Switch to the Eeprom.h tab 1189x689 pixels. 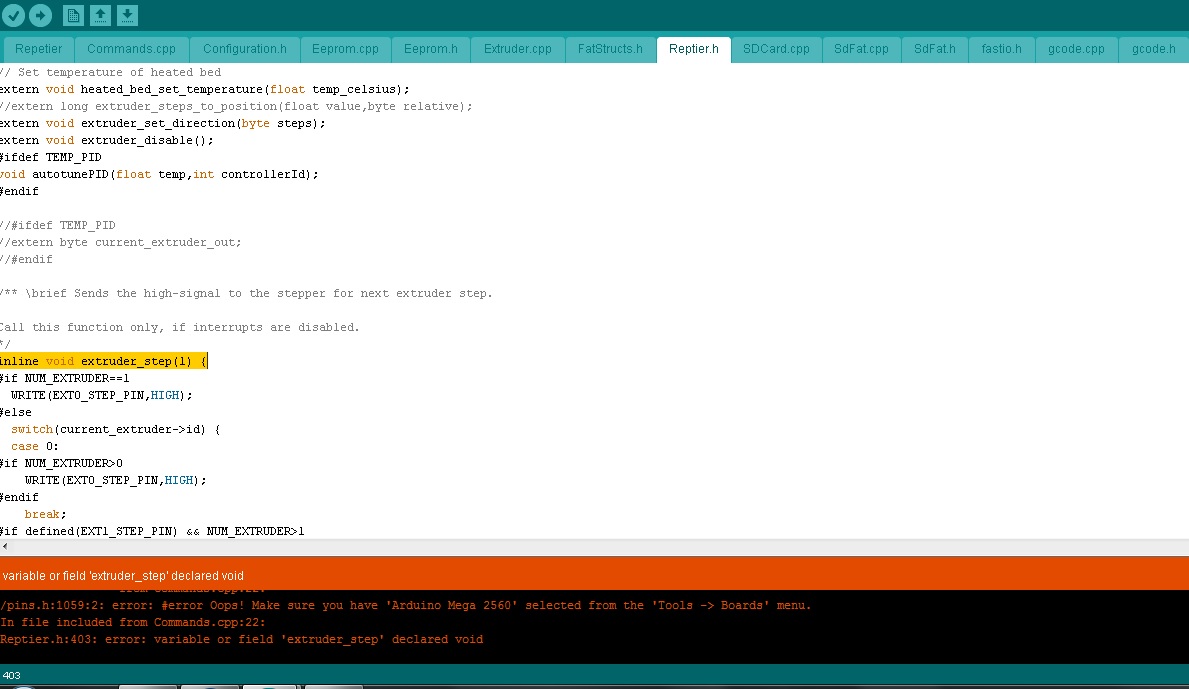tap(431, 49)
